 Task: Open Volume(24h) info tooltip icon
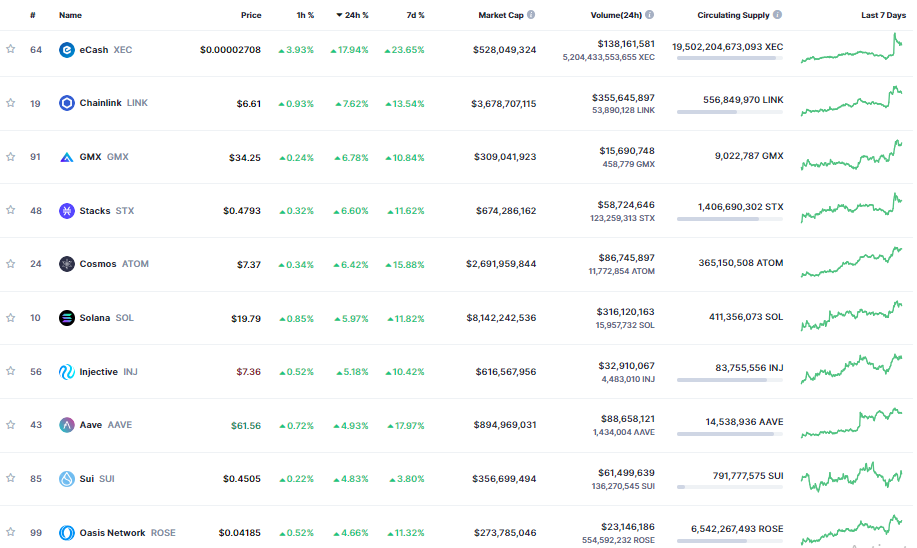point(650,15)
